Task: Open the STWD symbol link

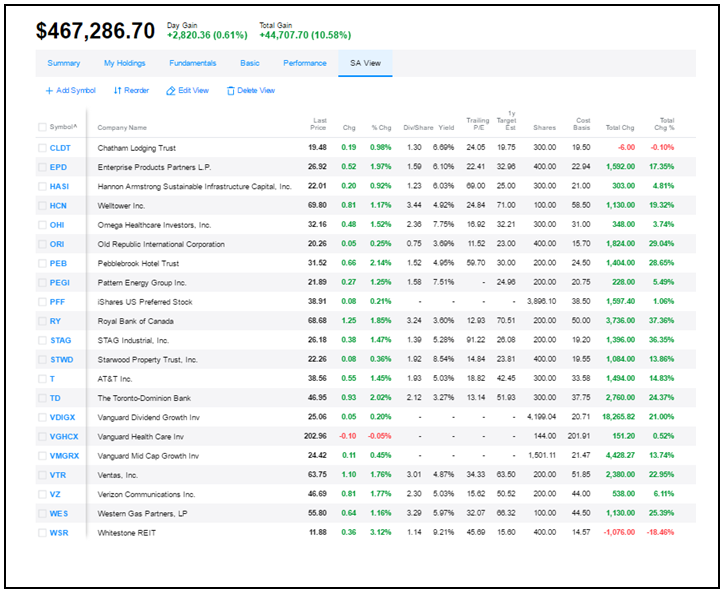Action: pos(62,360)
